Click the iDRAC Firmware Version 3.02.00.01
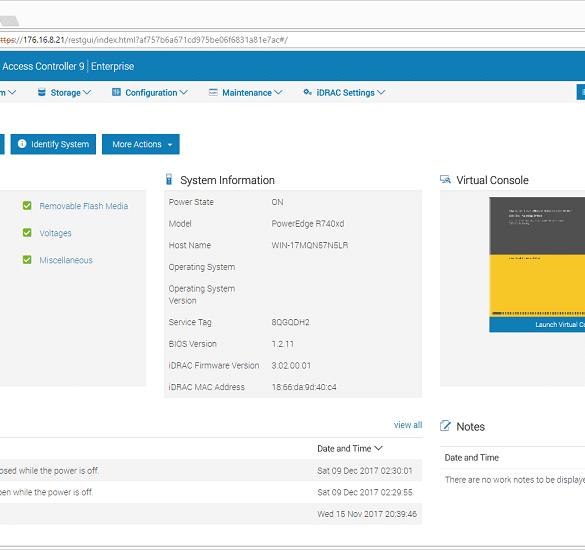 pos(291,365)
